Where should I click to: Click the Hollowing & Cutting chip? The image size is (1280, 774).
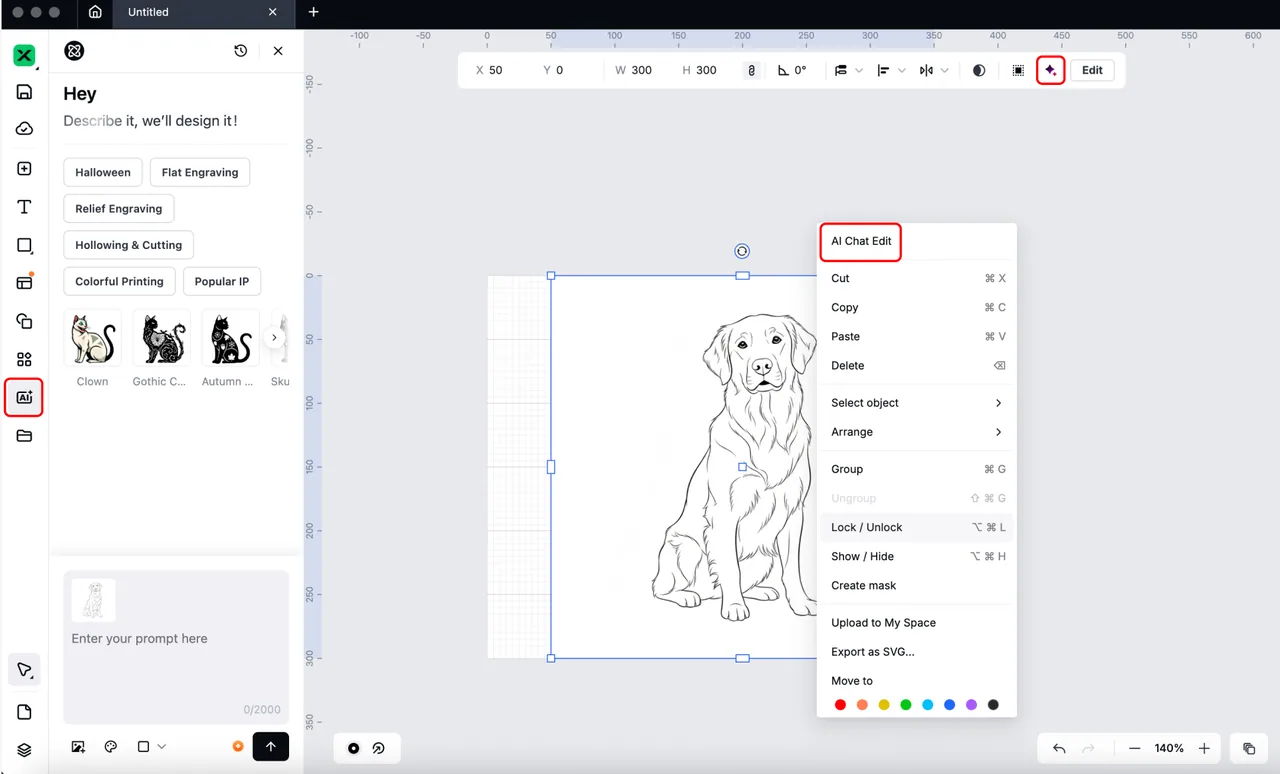129,245
